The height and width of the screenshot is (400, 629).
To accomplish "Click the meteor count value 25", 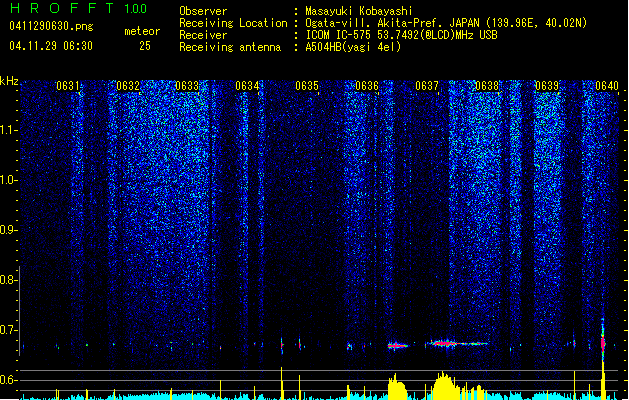I will point(145,46).
